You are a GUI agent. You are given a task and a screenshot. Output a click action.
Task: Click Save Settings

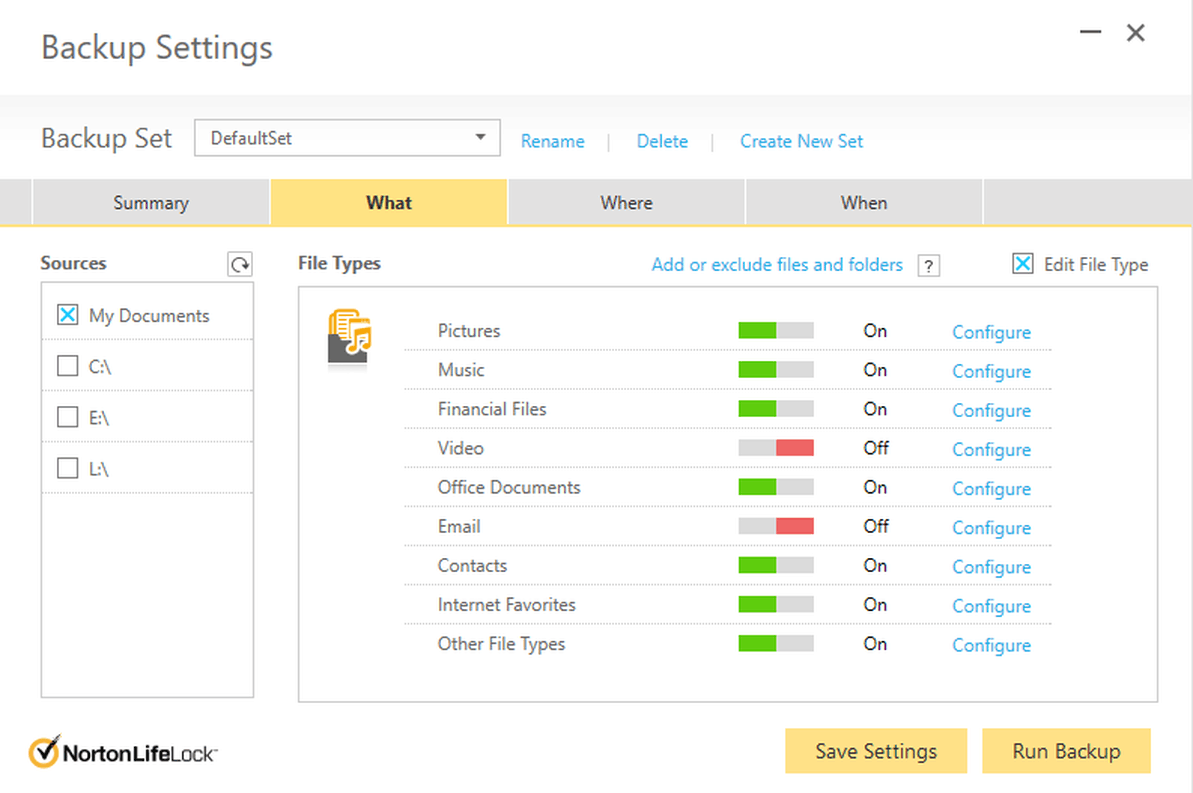point(876,751)
